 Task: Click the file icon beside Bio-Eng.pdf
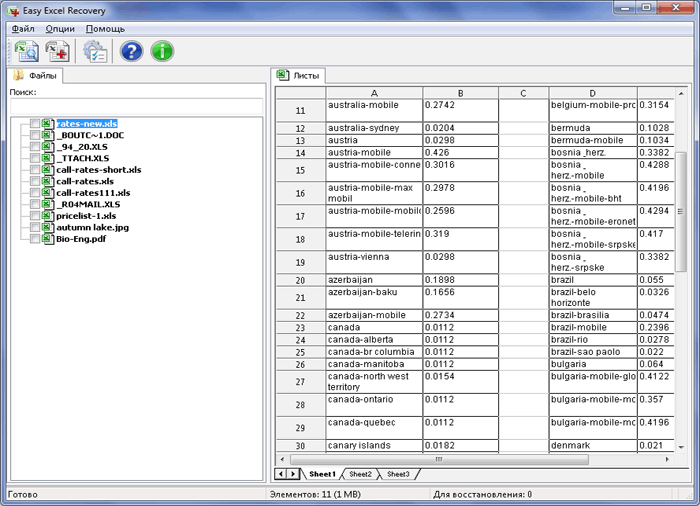pos(46,239)
